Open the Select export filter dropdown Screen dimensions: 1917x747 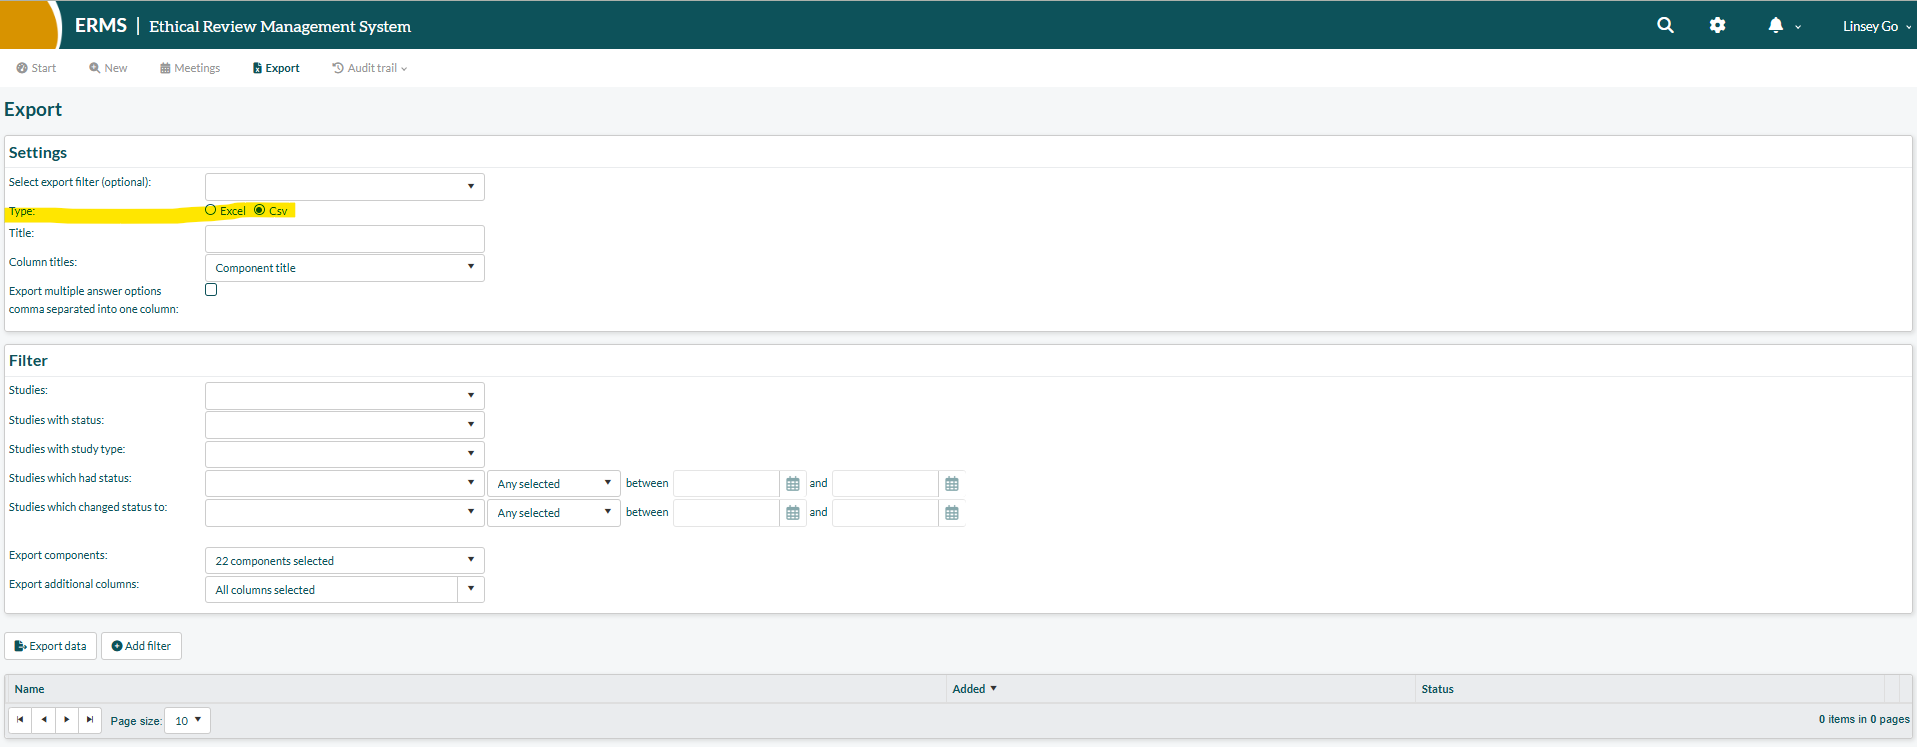tap(345, 187)
